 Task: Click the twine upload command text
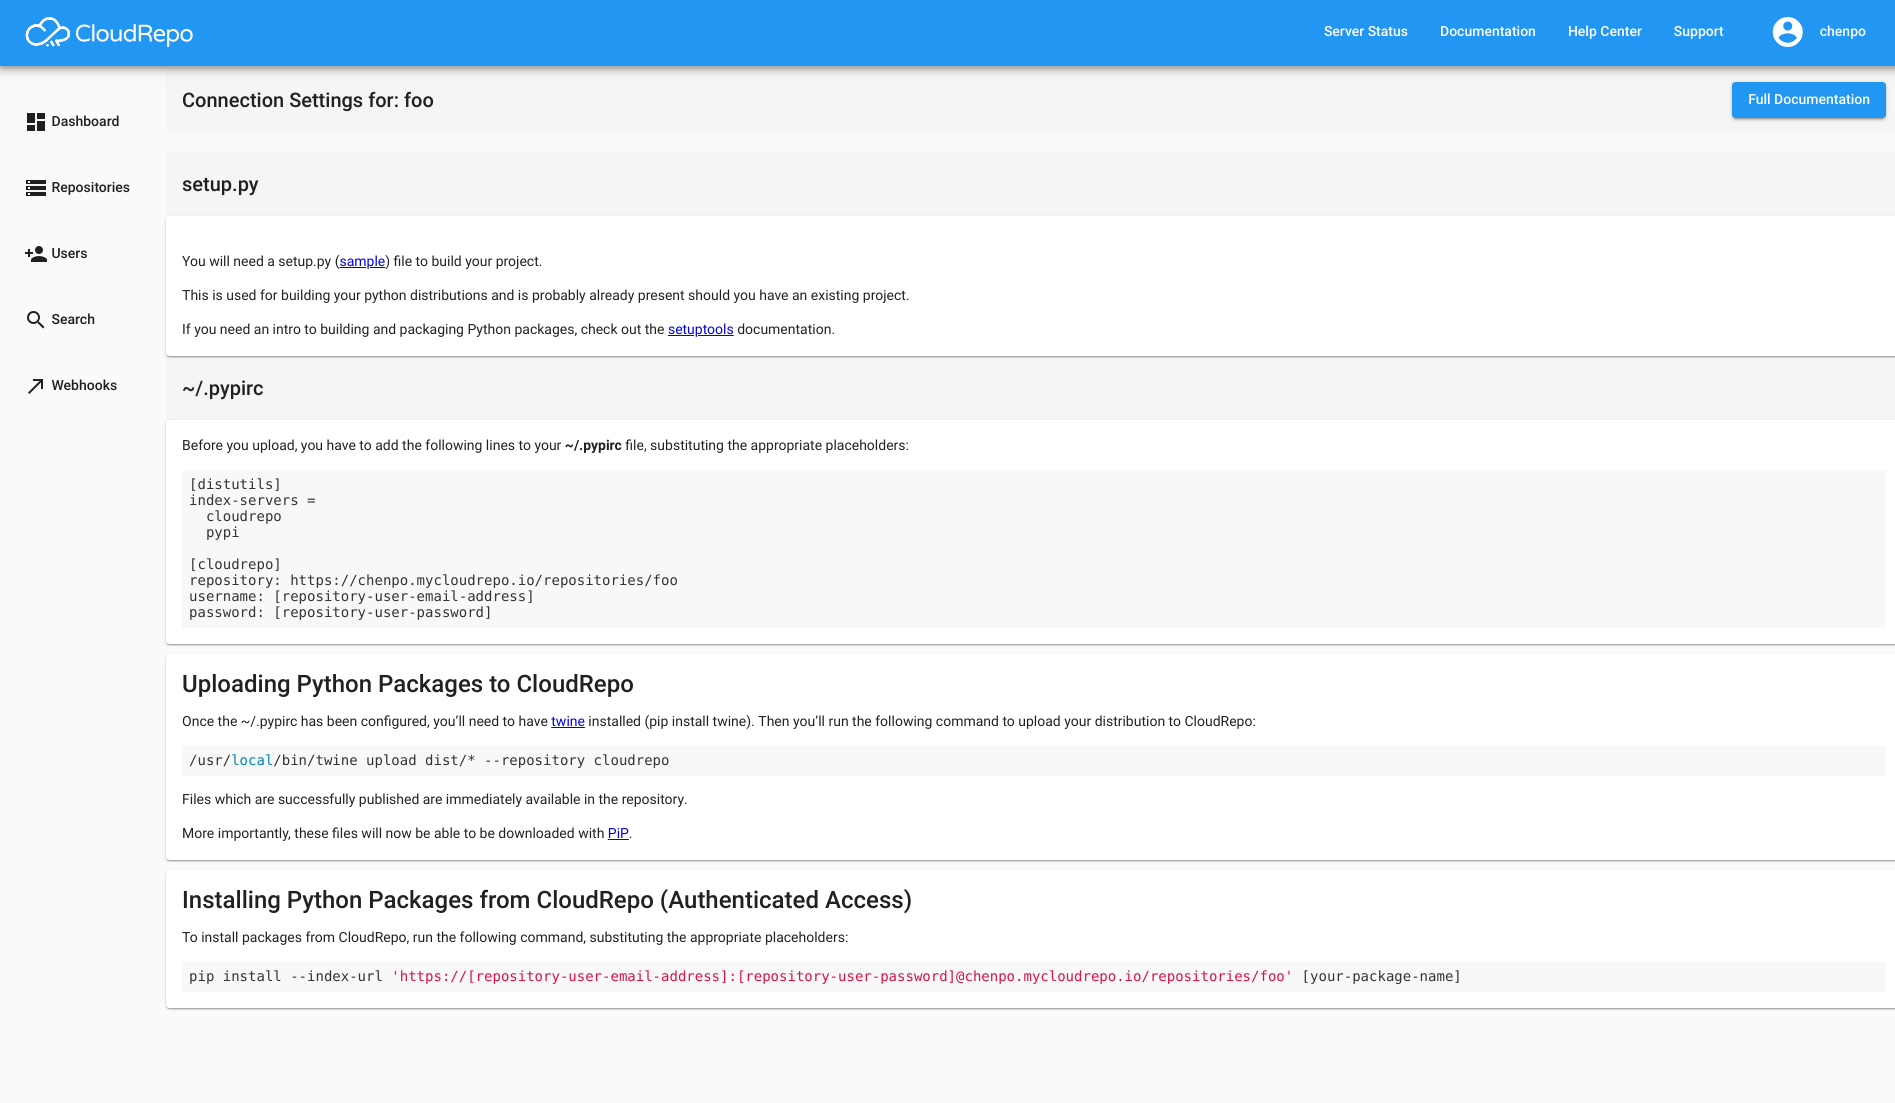pyautogui.click(x=429, y=761)
